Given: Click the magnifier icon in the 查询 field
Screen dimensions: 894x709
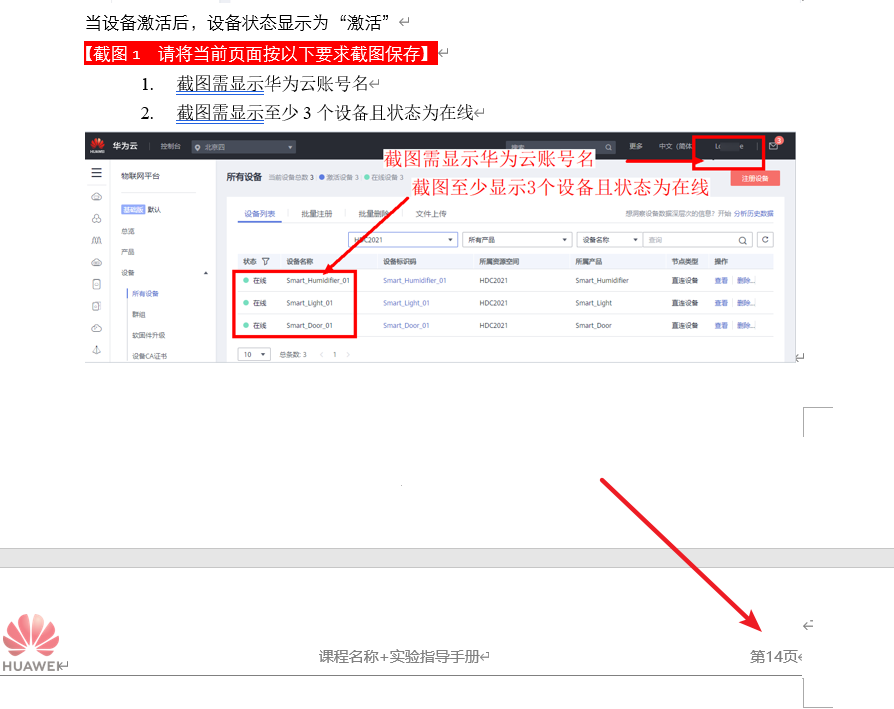Looking at the screenshot, I should pos(742,241).
